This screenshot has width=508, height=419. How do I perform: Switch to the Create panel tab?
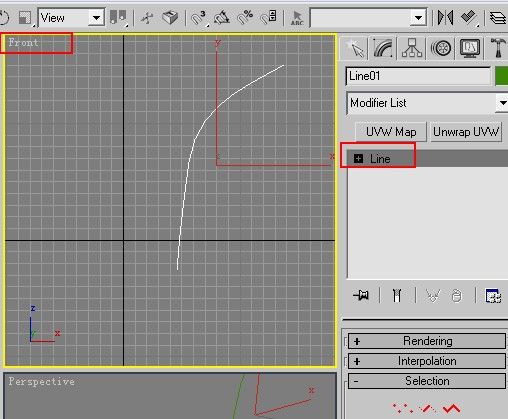tap(354, 48)
